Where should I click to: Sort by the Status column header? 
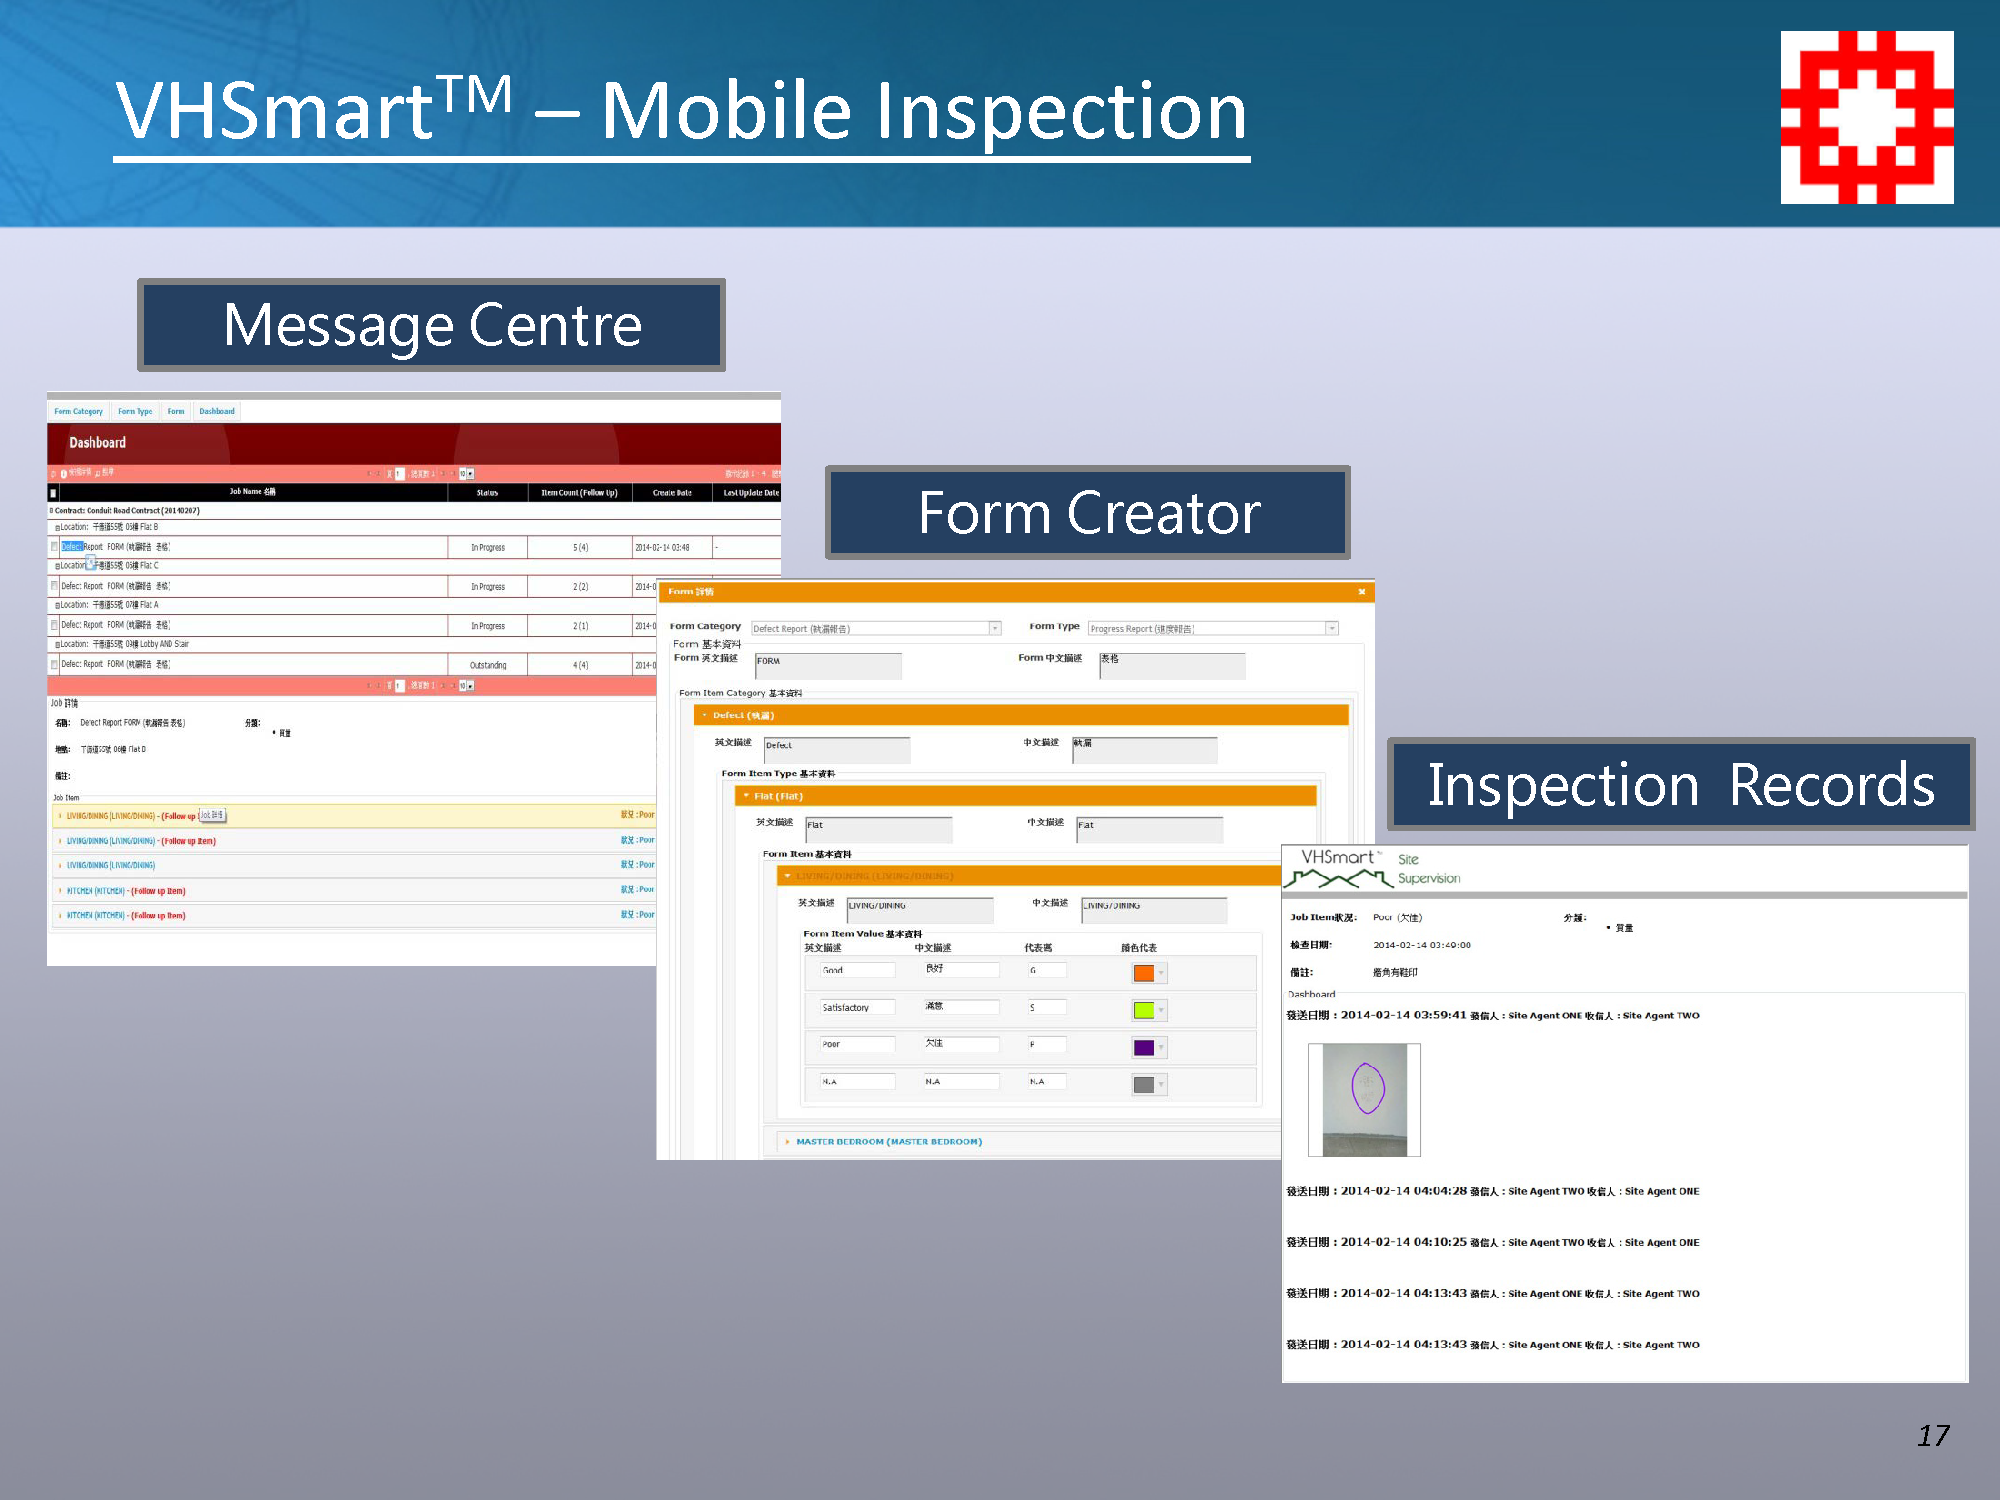487,492
